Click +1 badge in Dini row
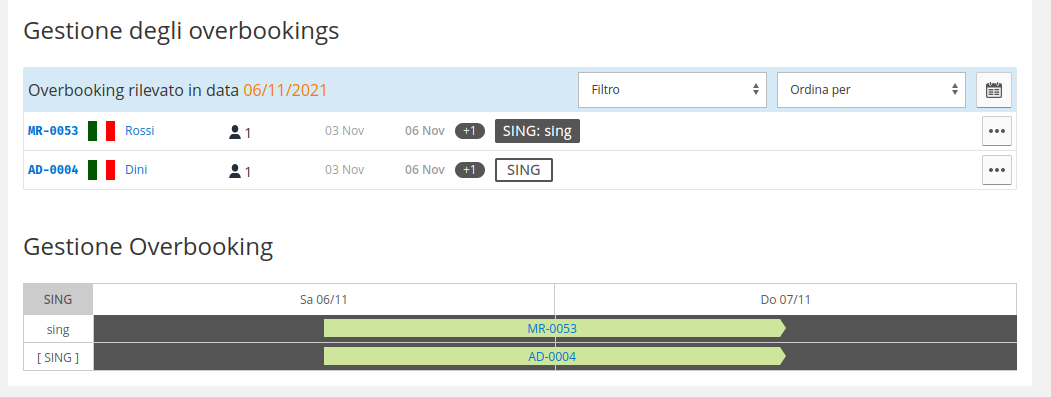This screenshot has width=1051, height=397. (470, 170)
